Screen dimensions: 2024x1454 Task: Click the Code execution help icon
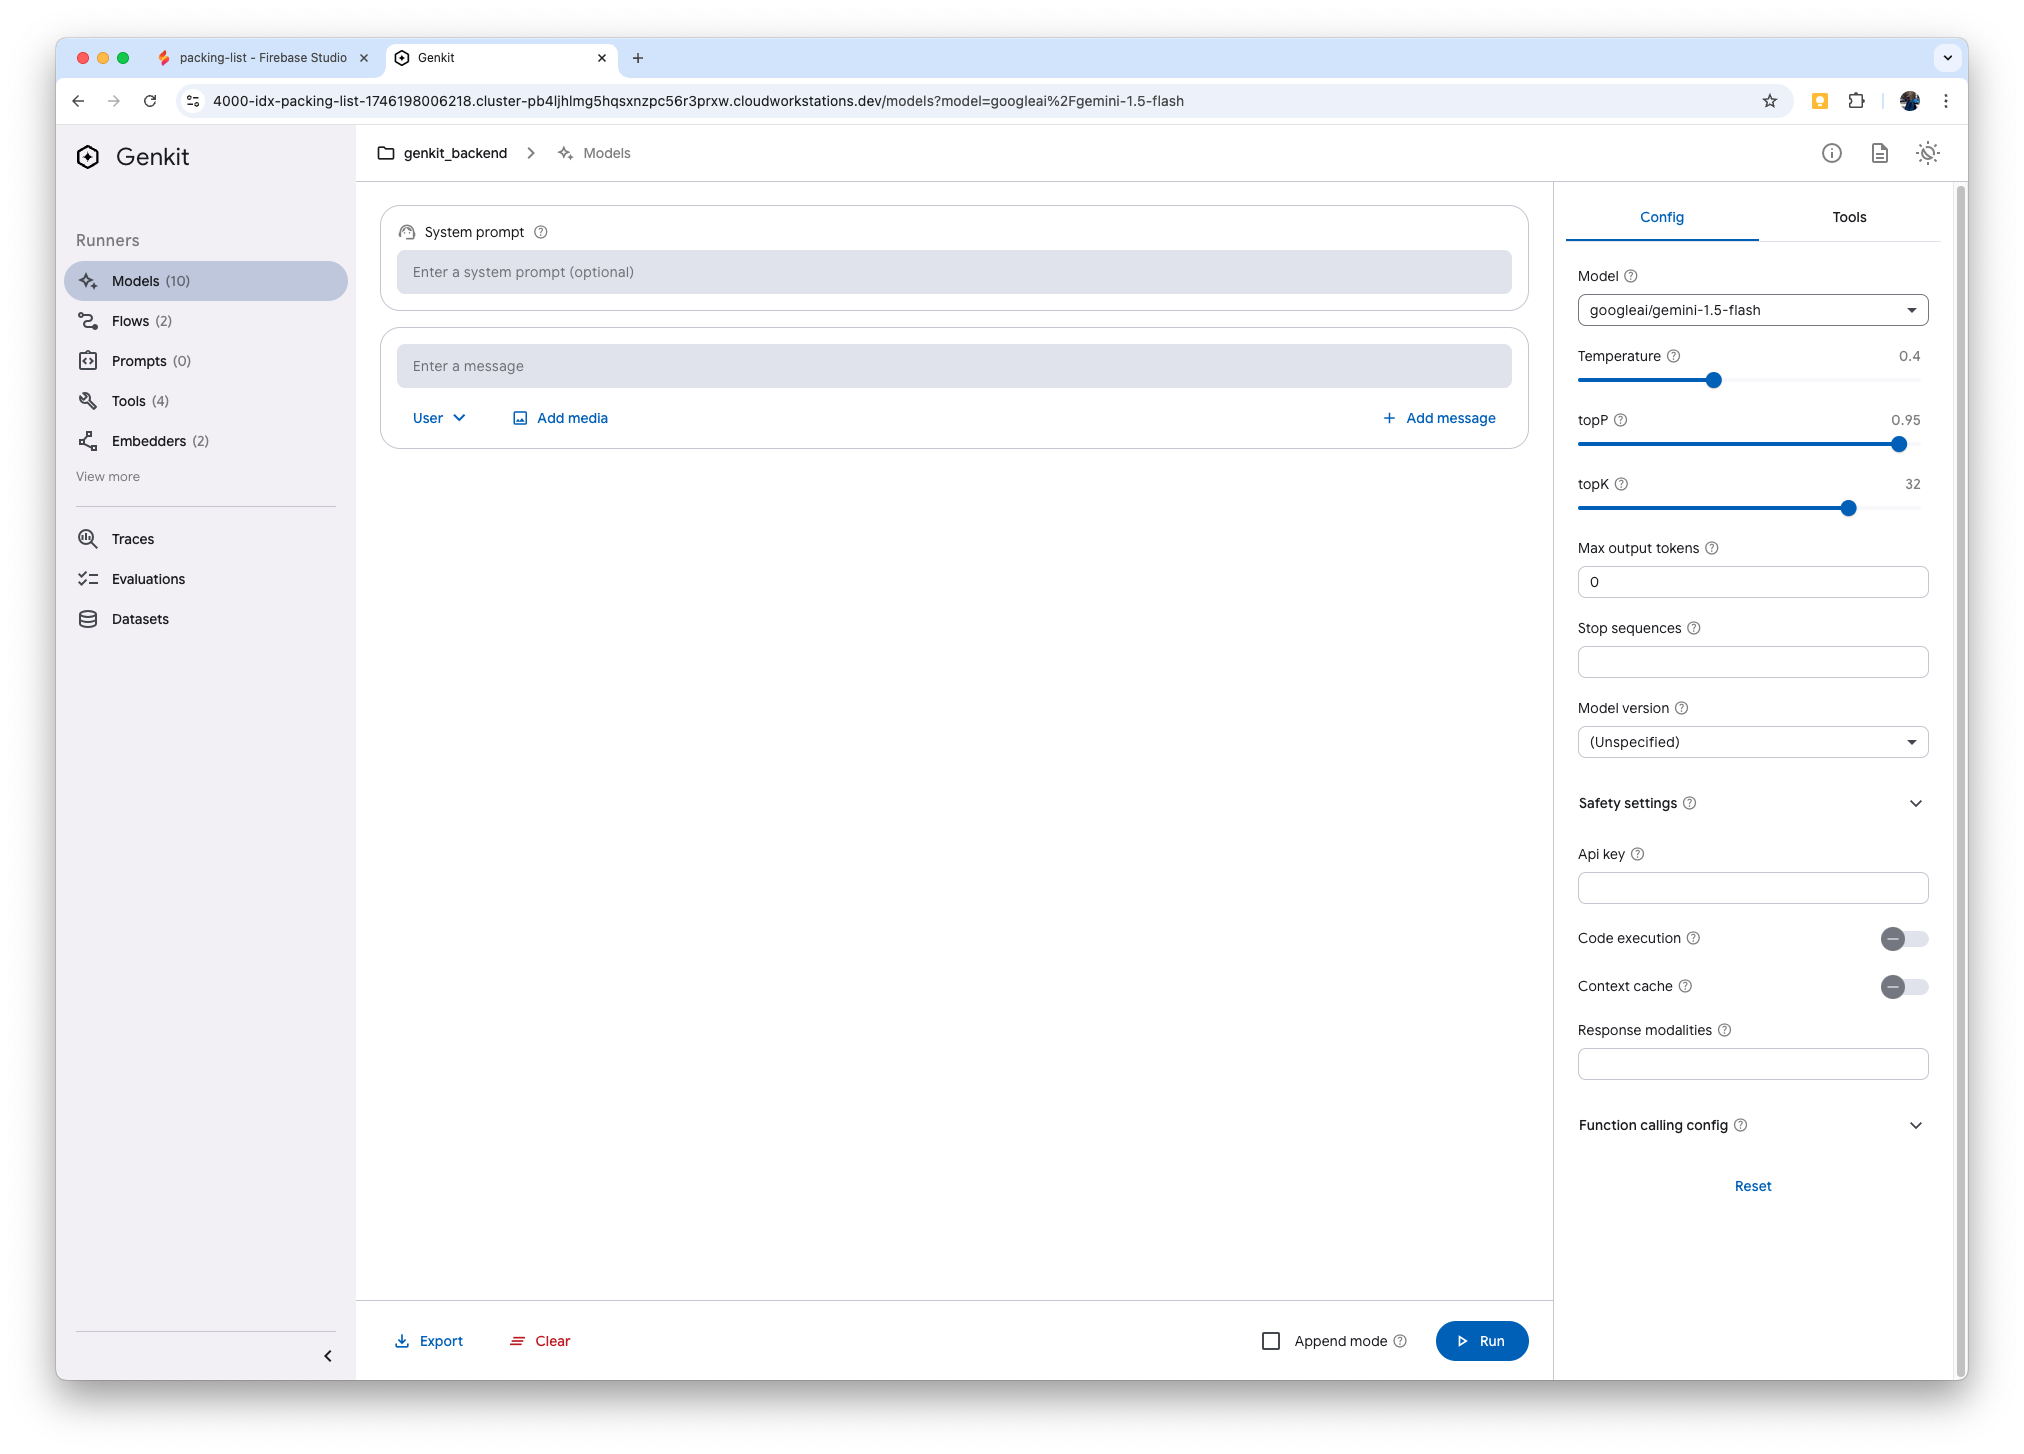tap(1693, 938)
